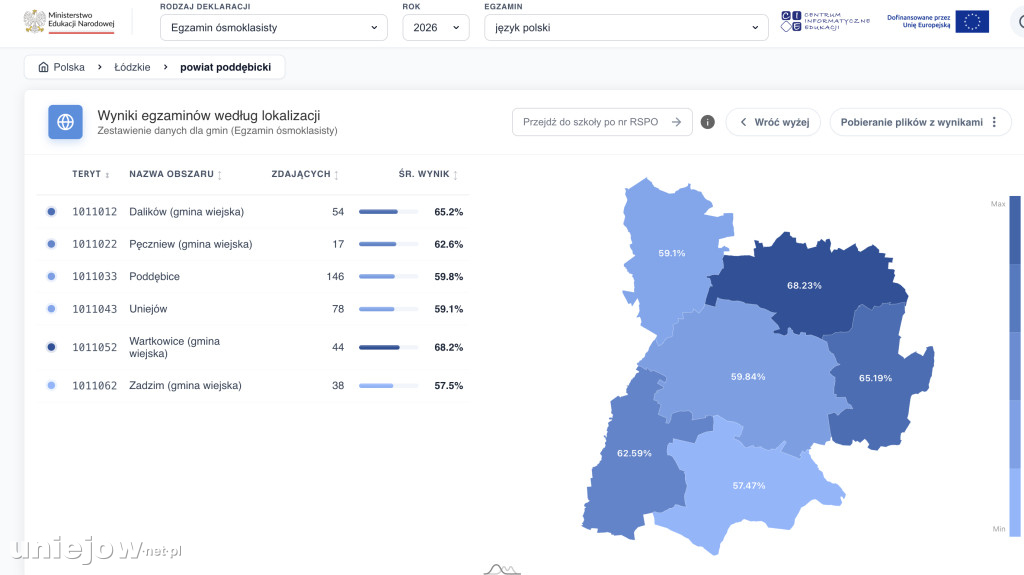
Task: Sort by Śr. wynik column
Action: pyautogui.click(x=428, y=174)
